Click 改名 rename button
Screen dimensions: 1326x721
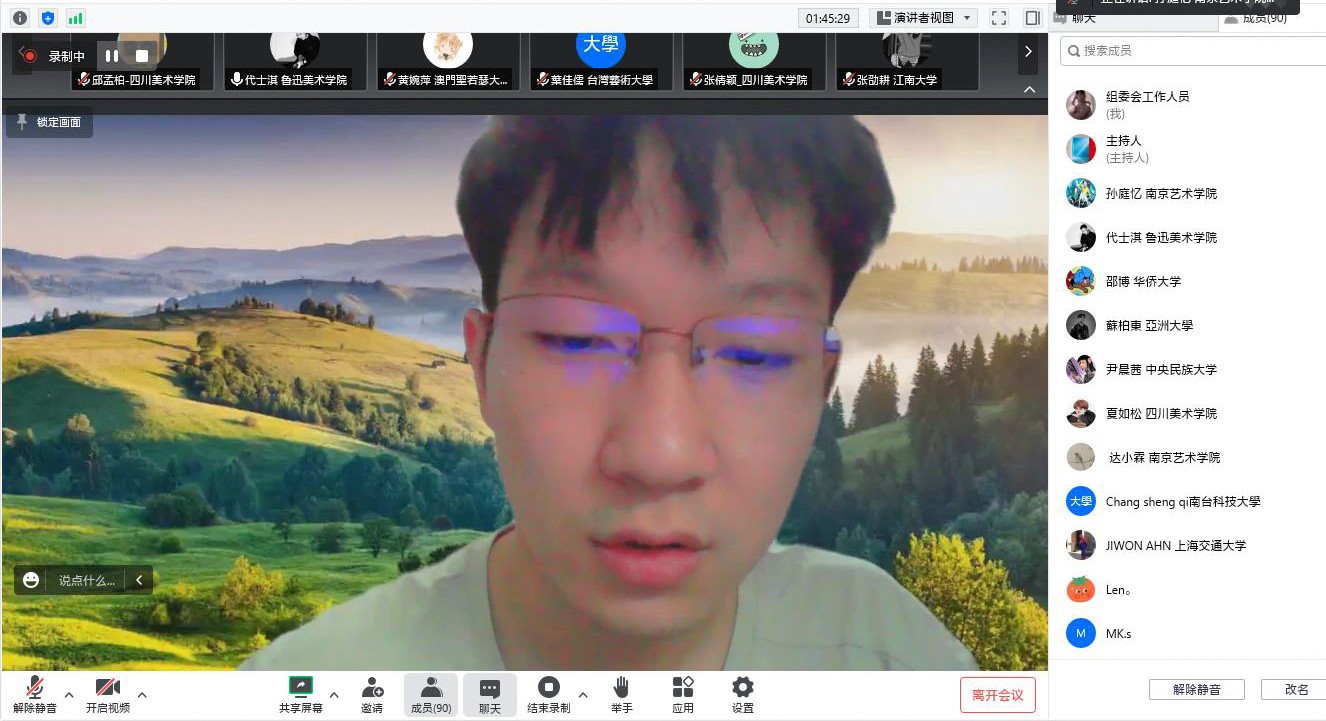click(x=1294, y=689)
